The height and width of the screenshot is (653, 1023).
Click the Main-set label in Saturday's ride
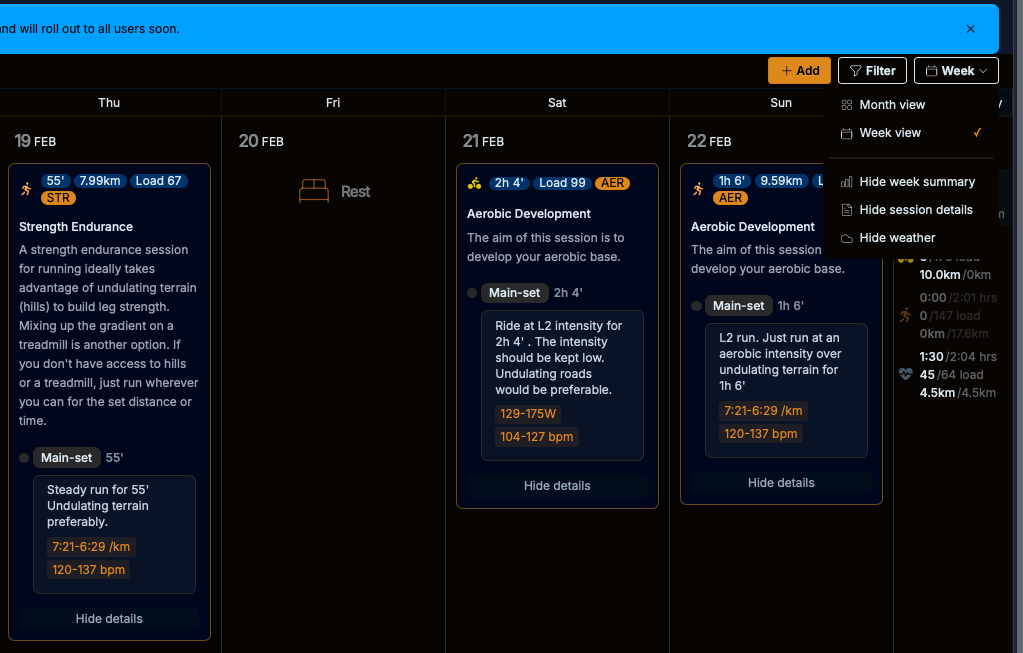pos(514,293)
